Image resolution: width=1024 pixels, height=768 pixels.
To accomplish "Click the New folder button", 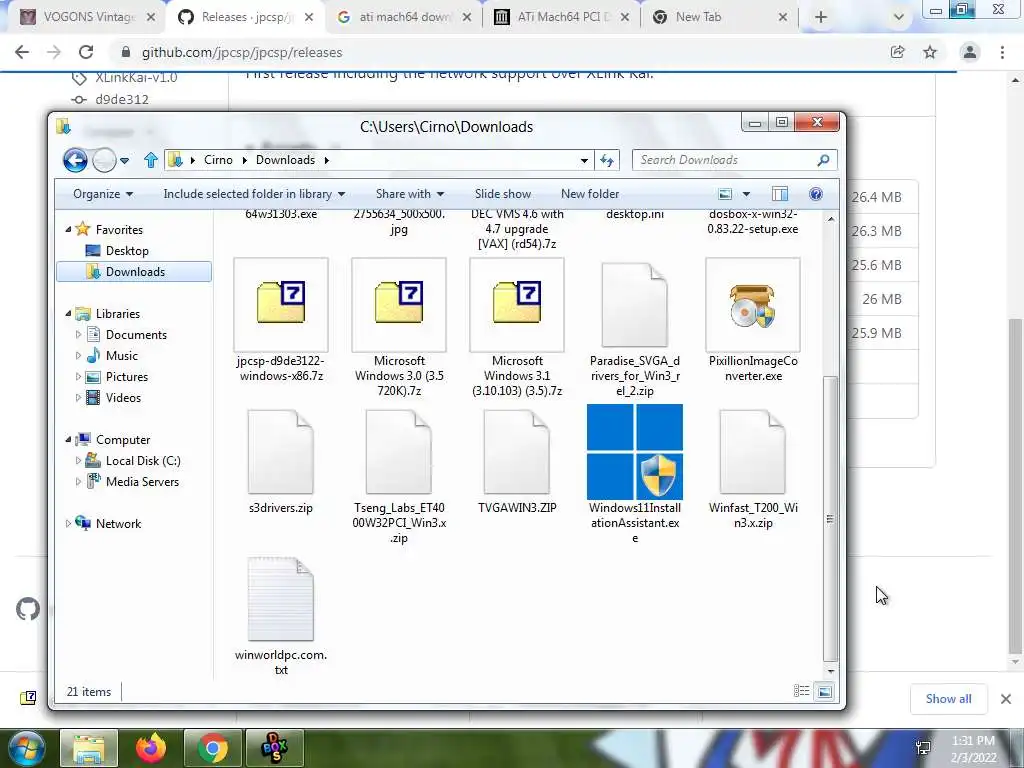I will (590, 194).
